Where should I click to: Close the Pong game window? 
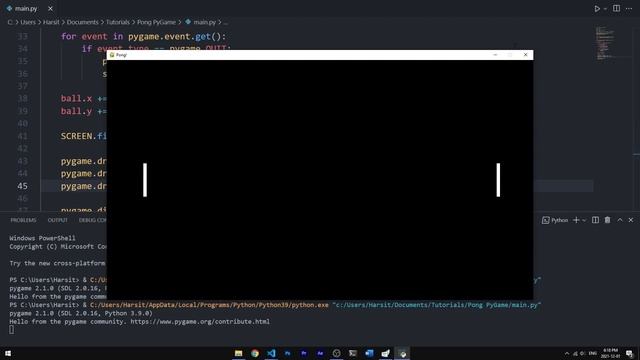pyautogui.click(x=525, y=55)
